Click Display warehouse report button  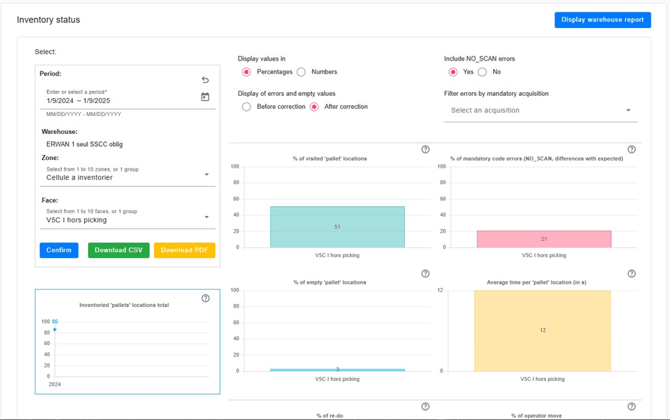point(602,20)
